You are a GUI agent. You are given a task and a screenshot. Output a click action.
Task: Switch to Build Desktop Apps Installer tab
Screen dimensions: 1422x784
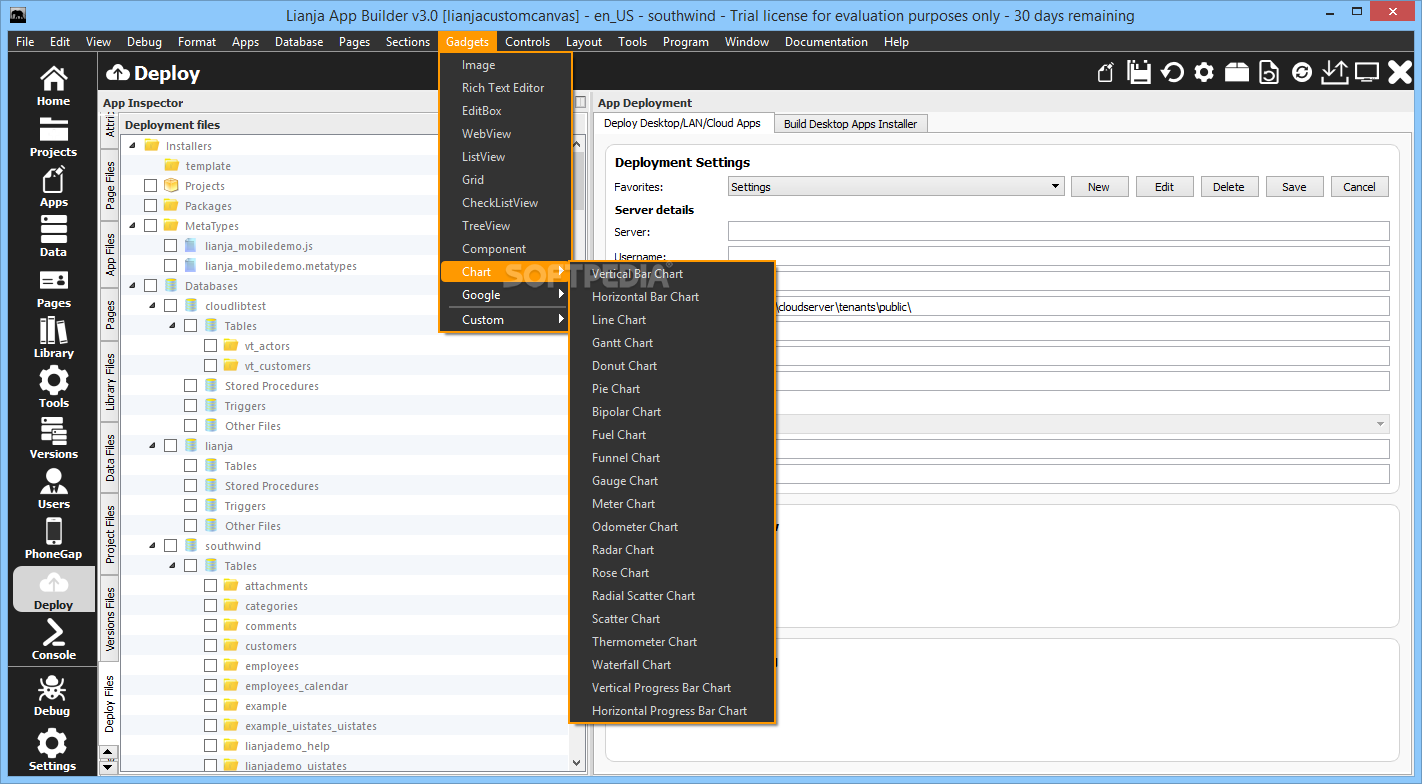point(850,124)
